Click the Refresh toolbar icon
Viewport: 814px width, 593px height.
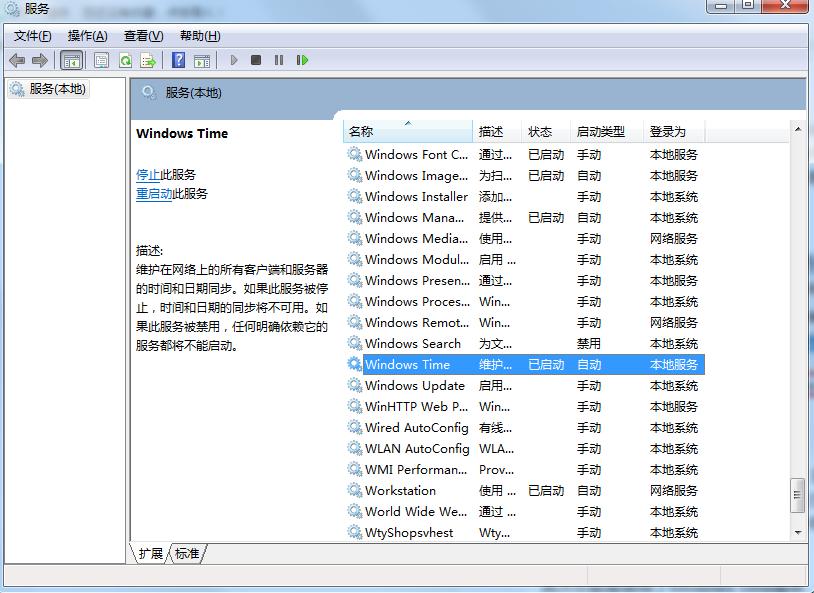point(126,60)
